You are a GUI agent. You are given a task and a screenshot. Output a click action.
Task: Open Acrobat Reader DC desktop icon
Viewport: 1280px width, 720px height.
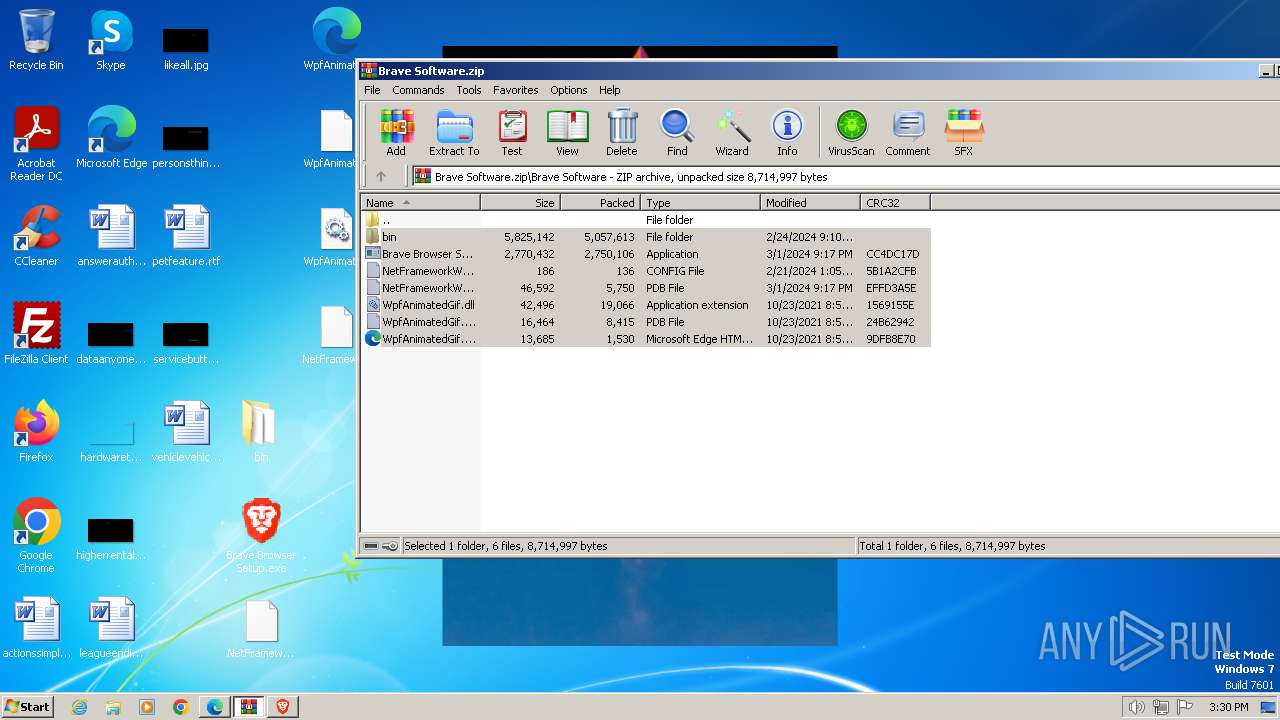(x=36, y=144)
